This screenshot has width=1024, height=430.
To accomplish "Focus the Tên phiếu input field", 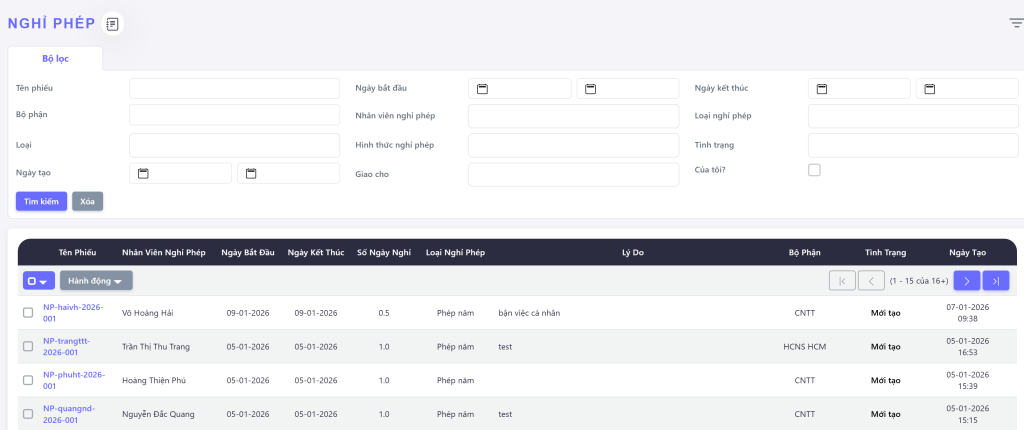I will (234, 88).
